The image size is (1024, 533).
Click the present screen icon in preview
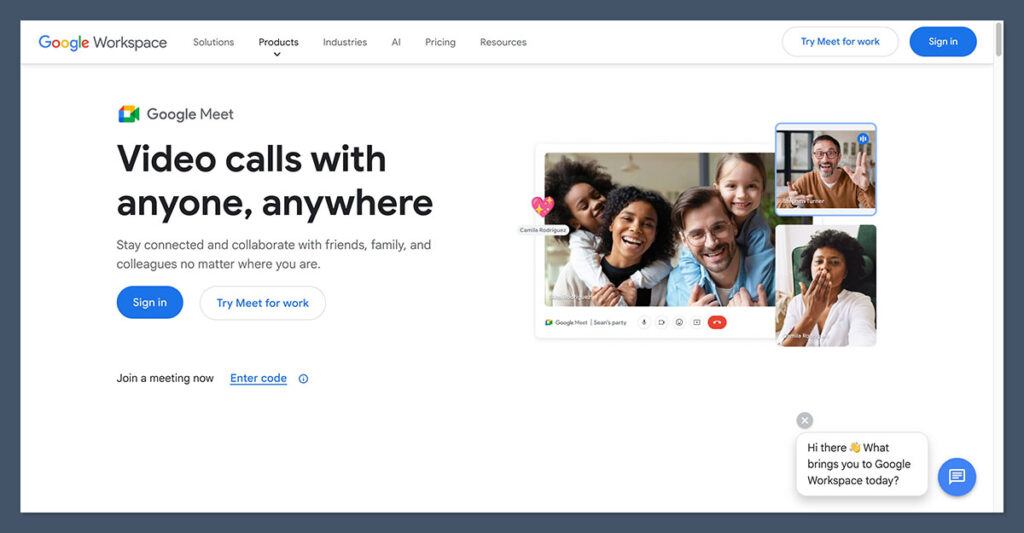tap(697, 322)
